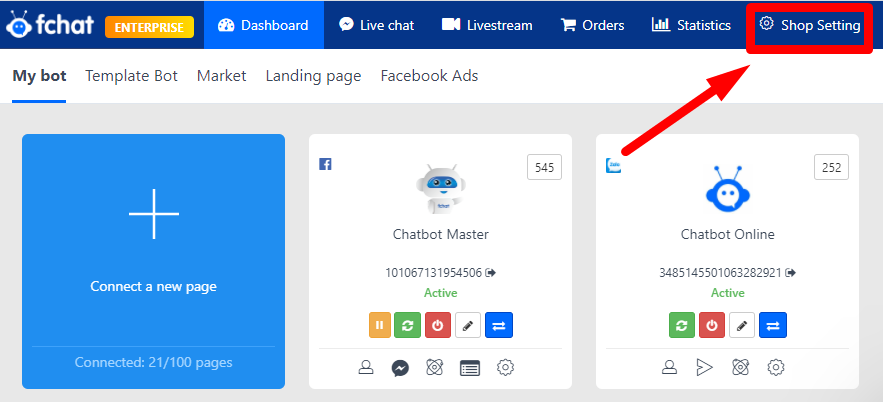The width and height of the screenshot is (883, 402).
Task: Click page ID 3485145501063282921
Action: coord(720,273)
